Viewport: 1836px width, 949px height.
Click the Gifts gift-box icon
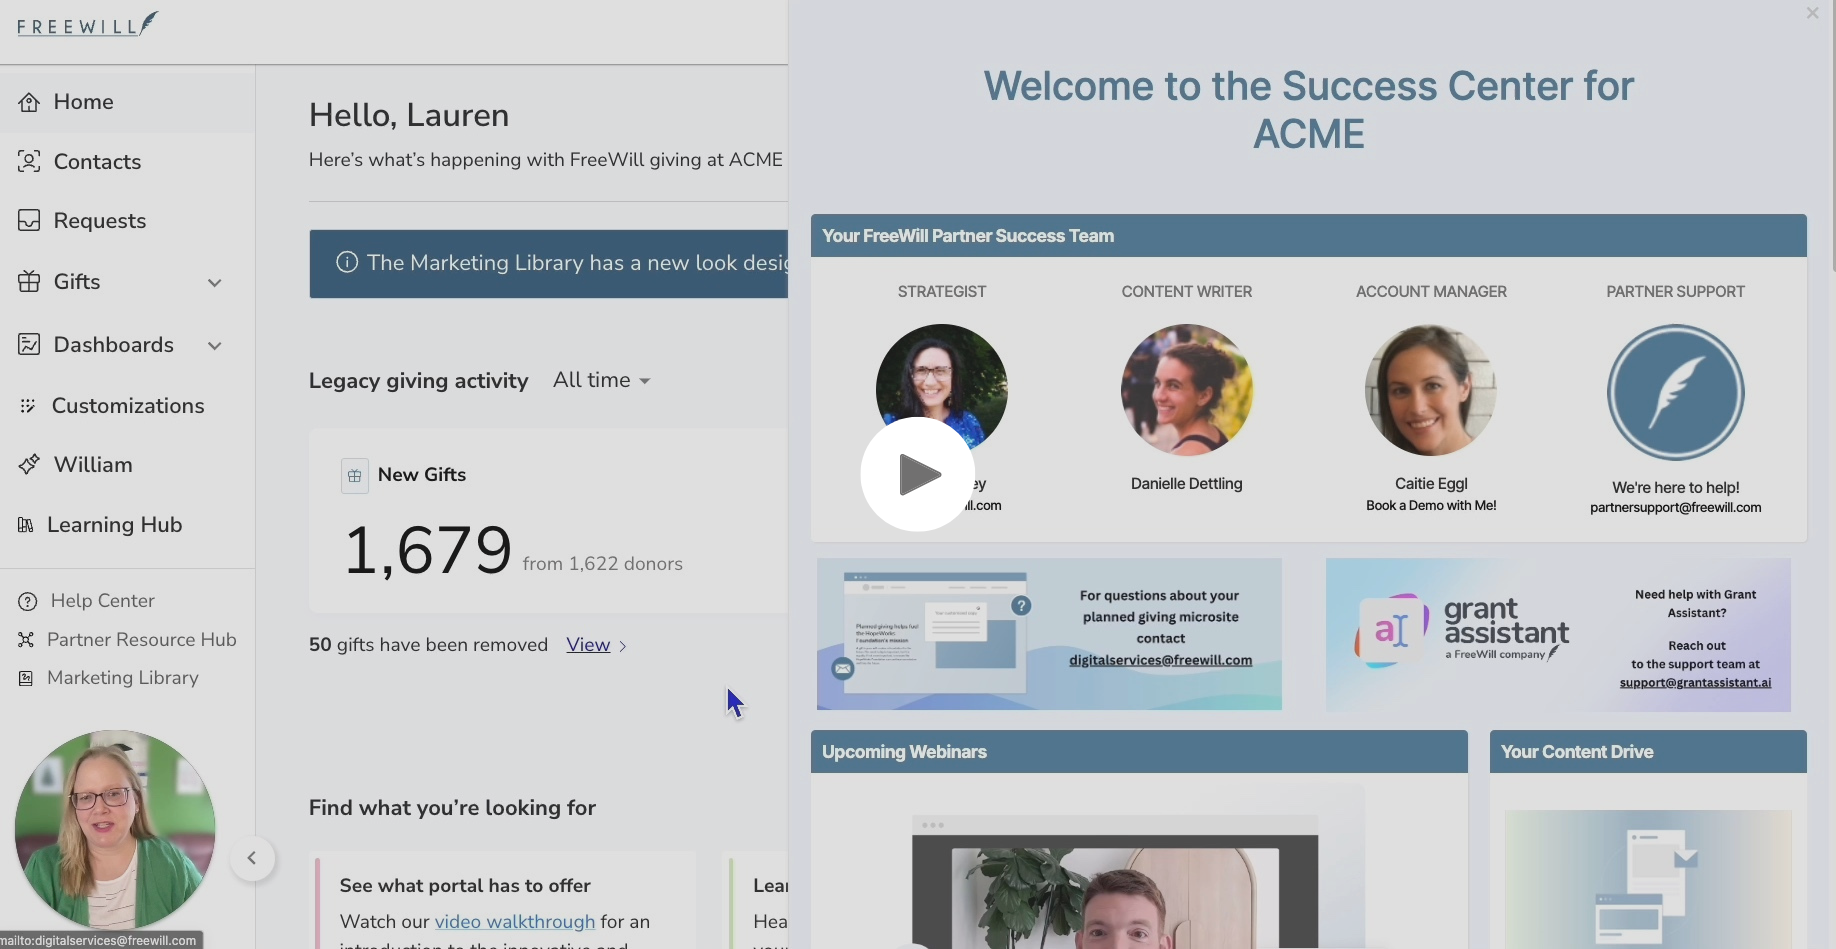pos(29,281)
